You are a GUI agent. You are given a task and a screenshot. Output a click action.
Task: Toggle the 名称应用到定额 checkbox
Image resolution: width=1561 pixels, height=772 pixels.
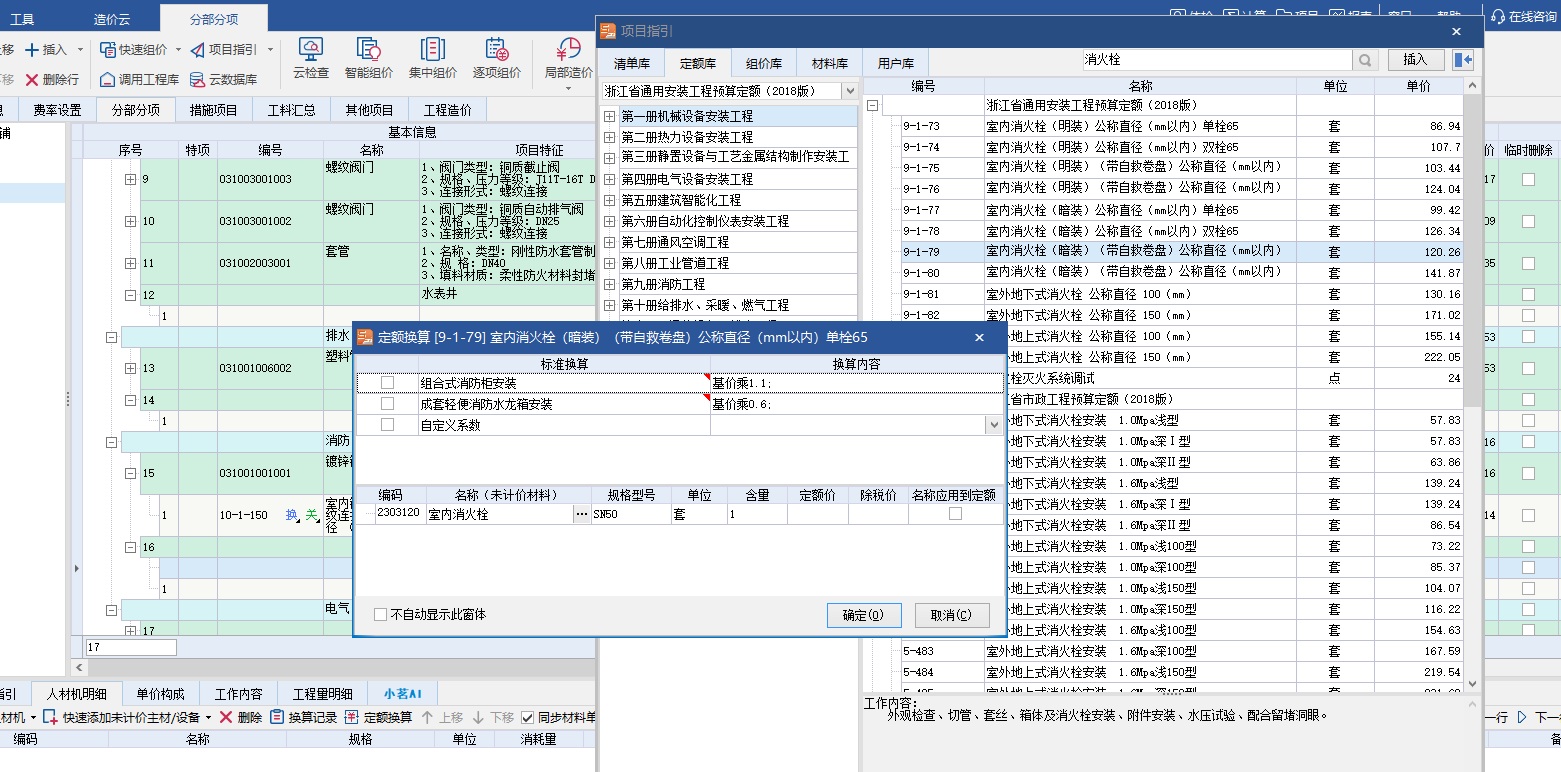click(955, 513)
